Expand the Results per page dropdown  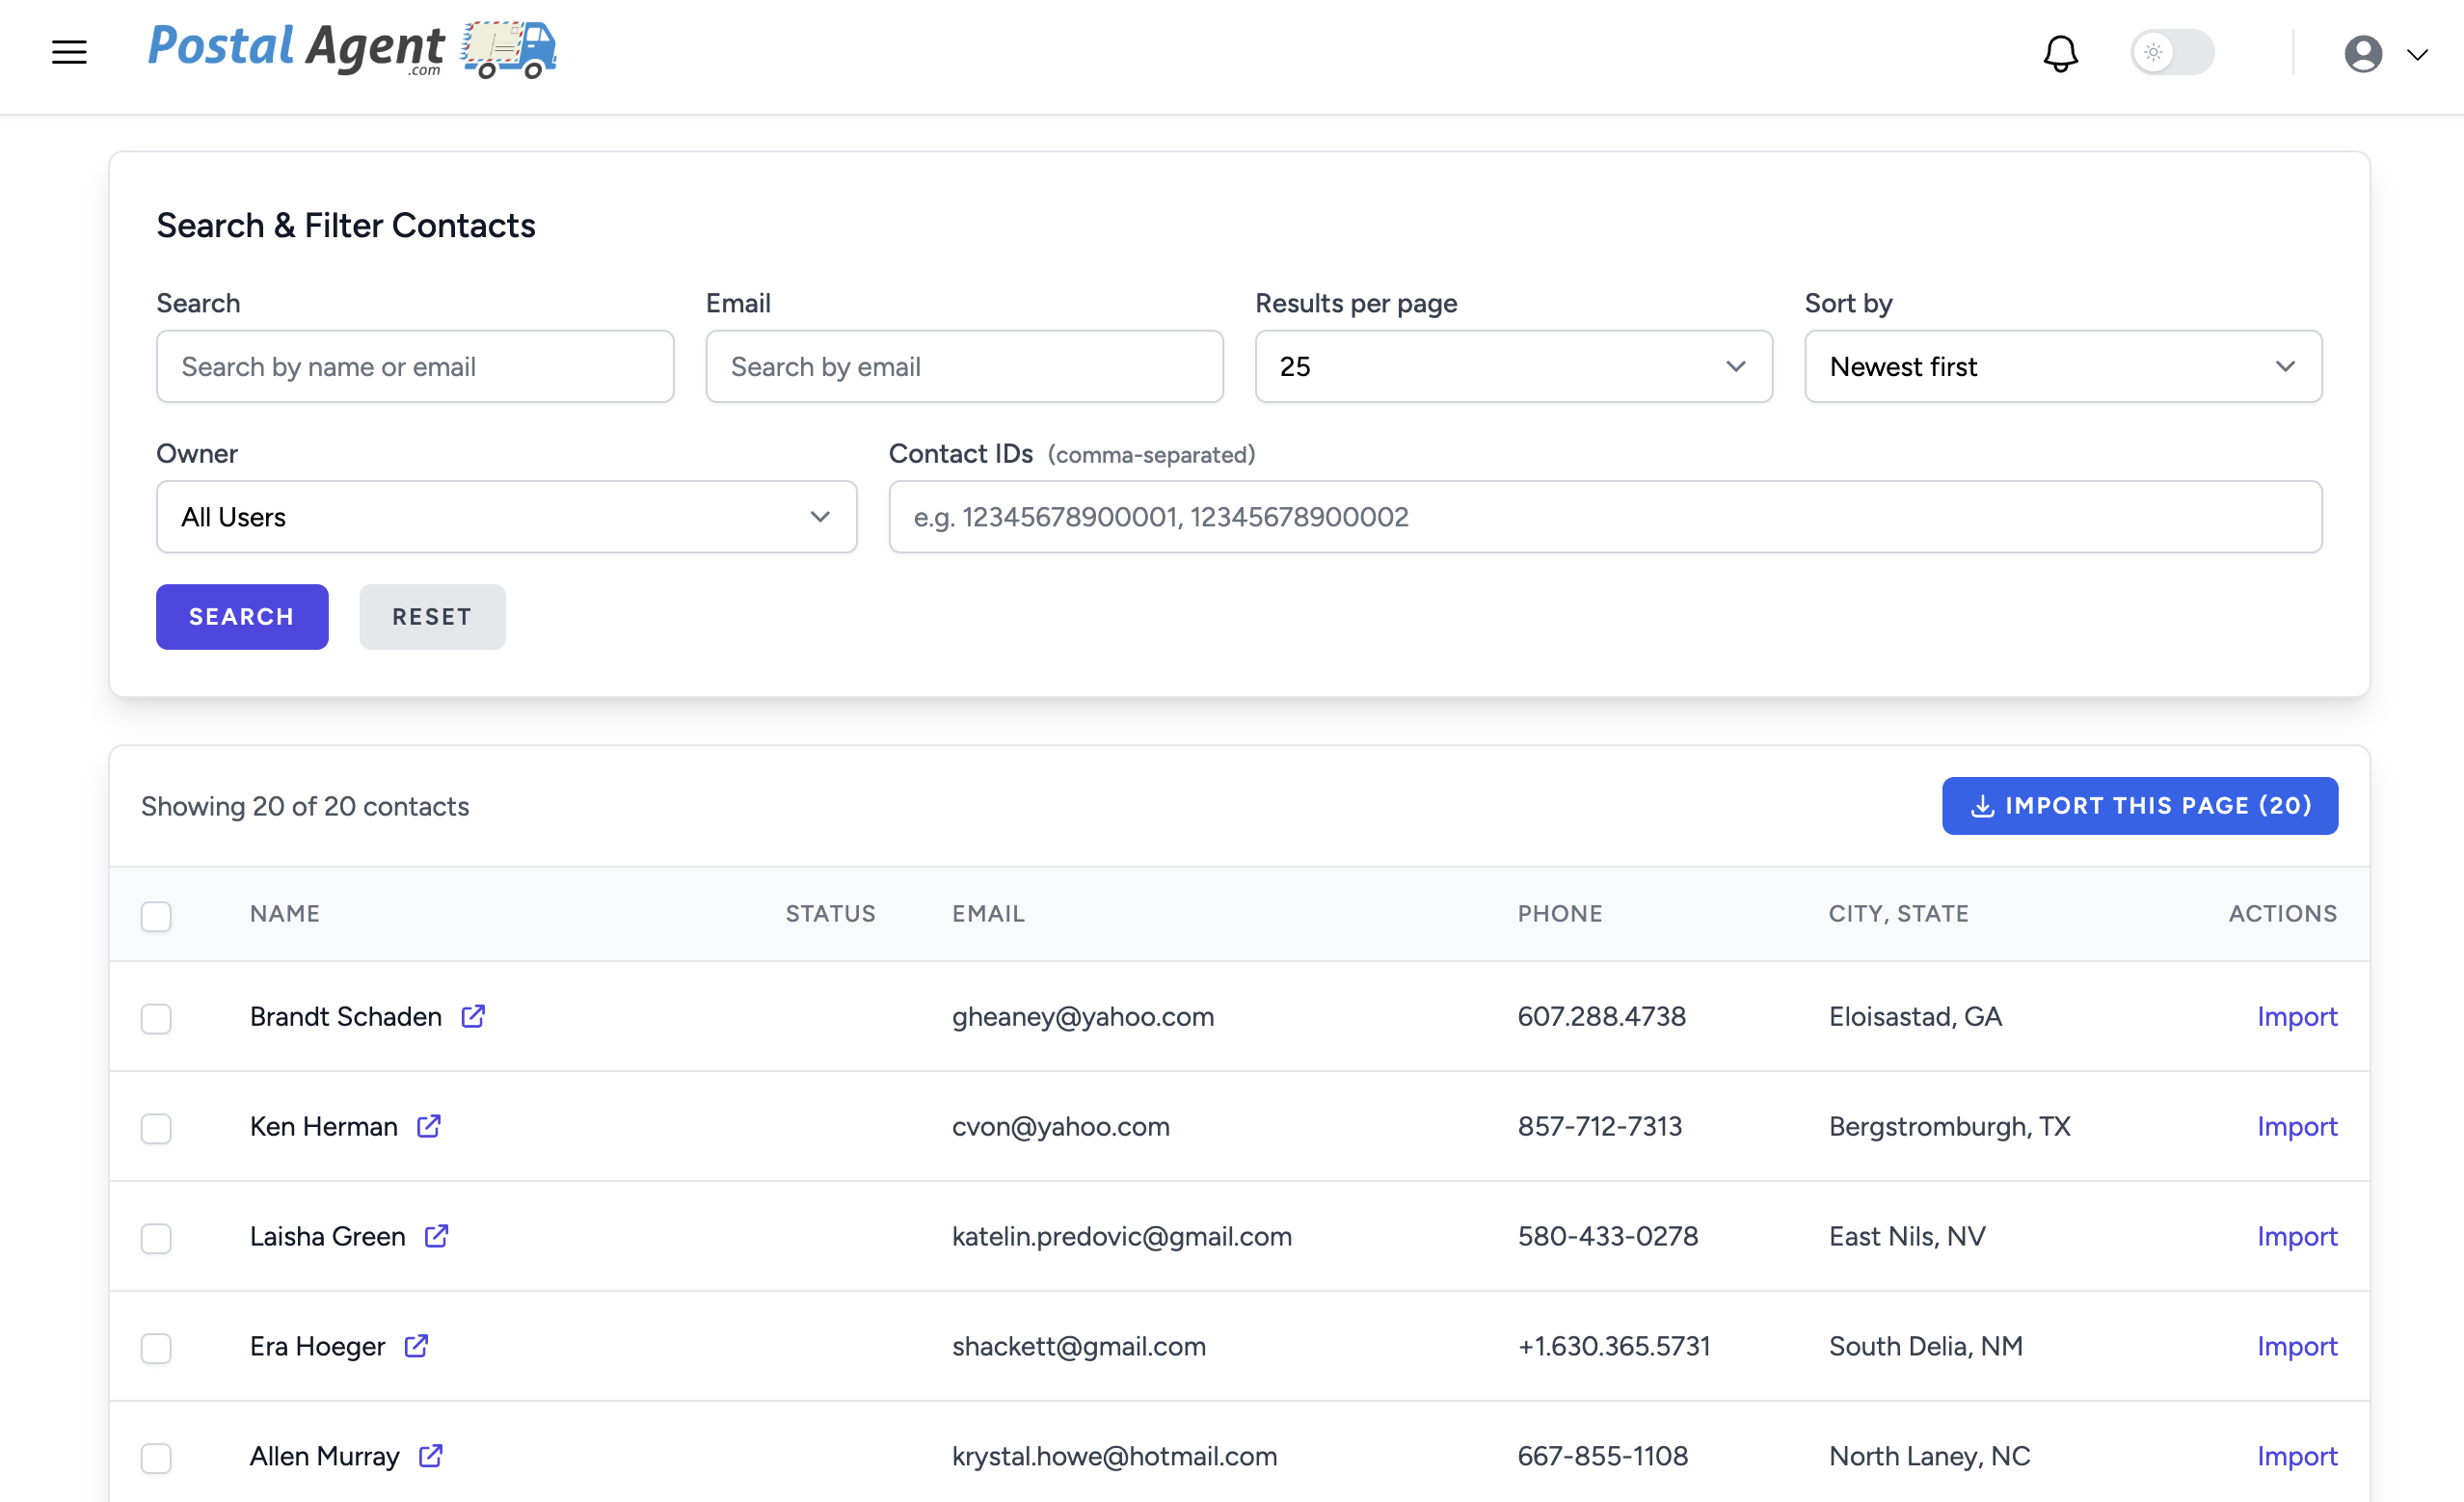coord(1513,367)
